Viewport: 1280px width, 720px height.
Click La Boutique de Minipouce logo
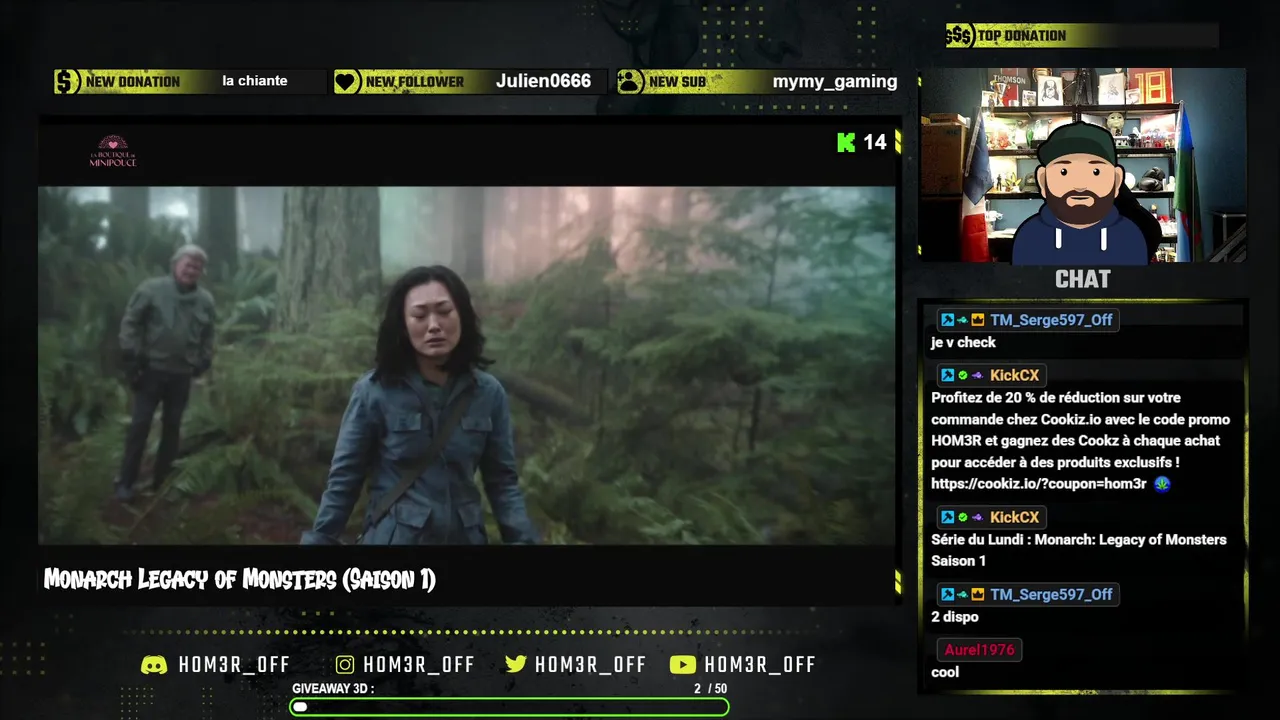coord(112,151)
